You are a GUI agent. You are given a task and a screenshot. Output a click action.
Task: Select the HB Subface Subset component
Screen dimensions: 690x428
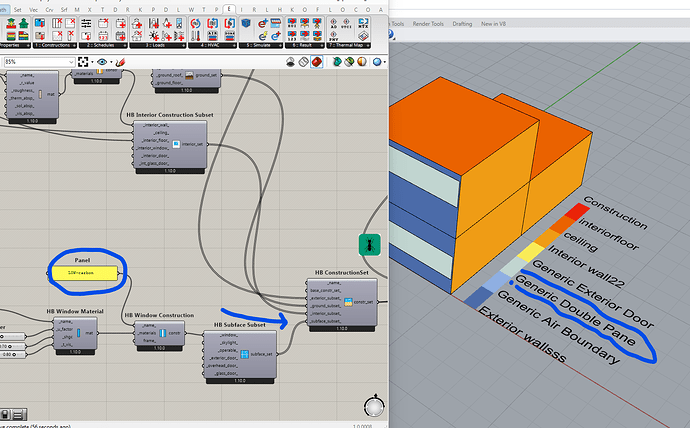click(x=240, y=354)
